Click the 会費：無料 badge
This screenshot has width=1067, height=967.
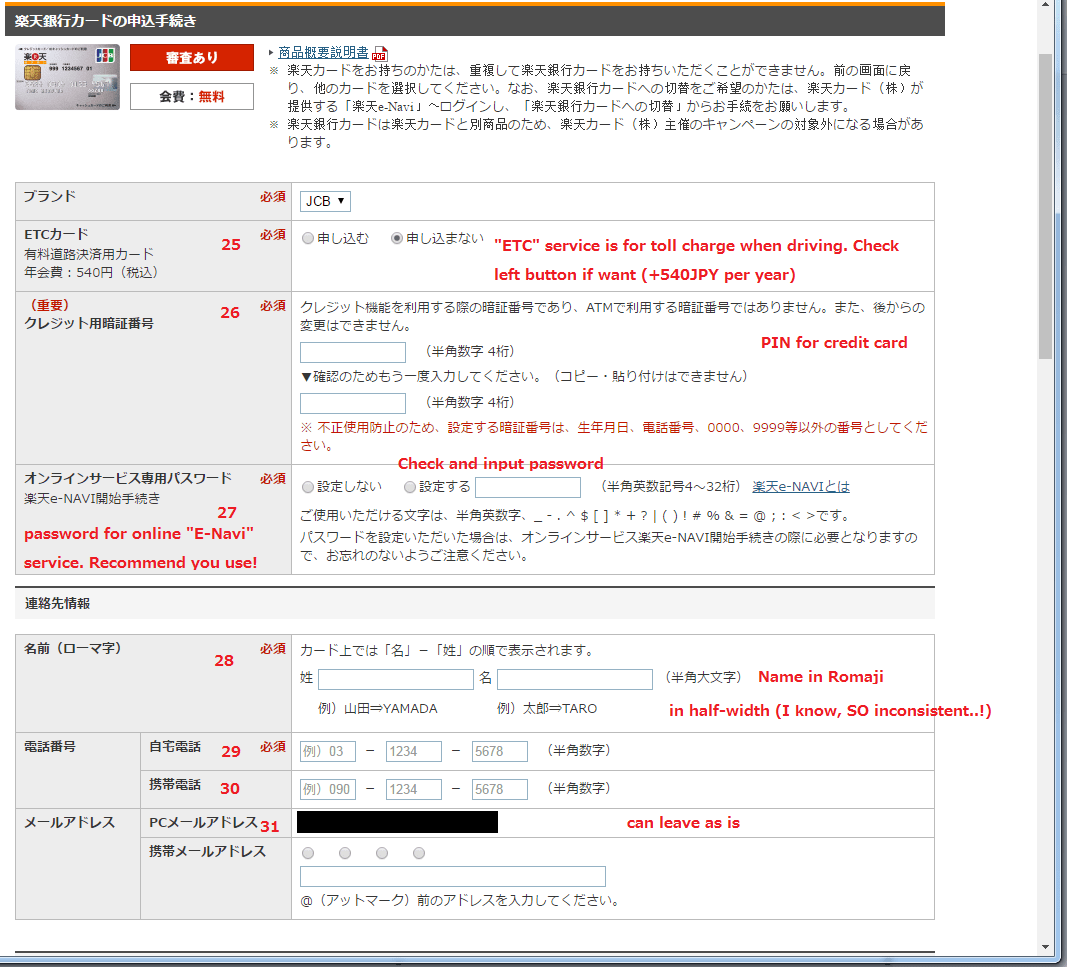point(192,97)
